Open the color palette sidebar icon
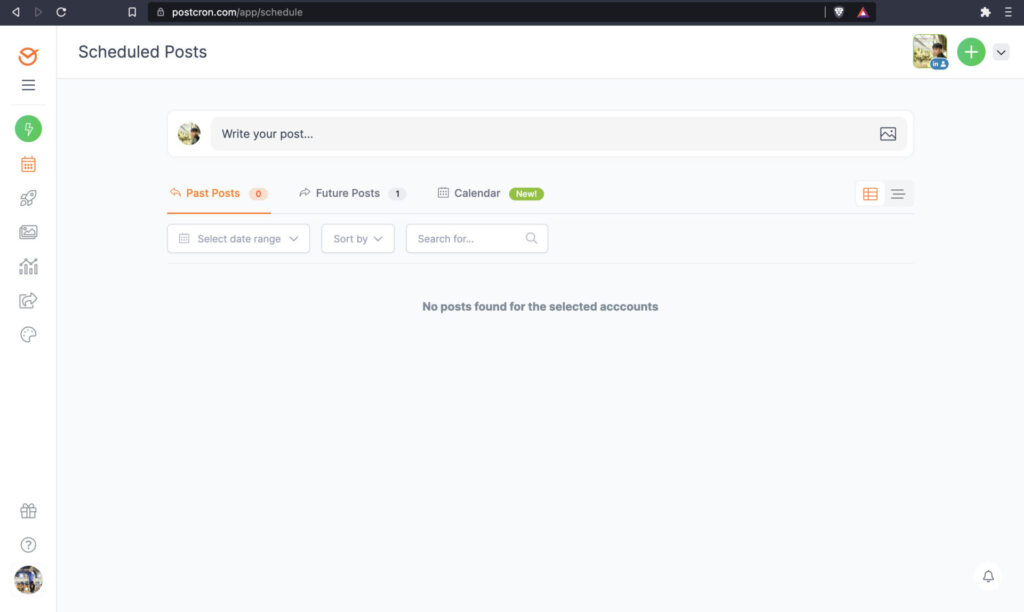This screenshot has width=1024, height=612. 28,335
